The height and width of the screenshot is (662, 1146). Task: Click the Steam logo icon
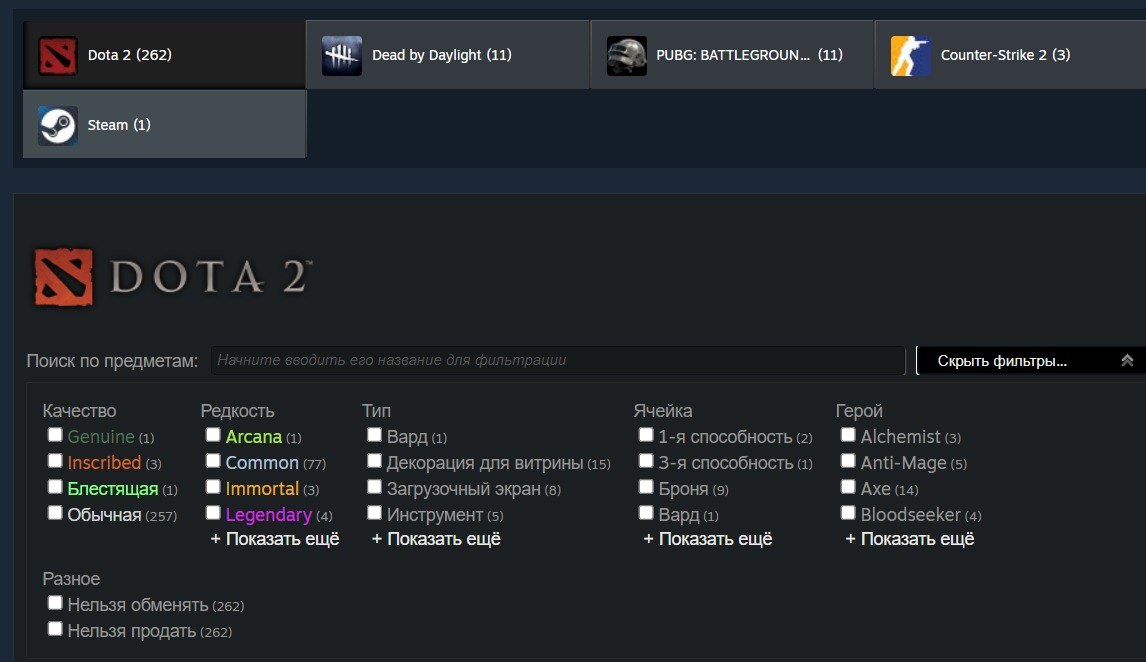[x=58, y=126]
